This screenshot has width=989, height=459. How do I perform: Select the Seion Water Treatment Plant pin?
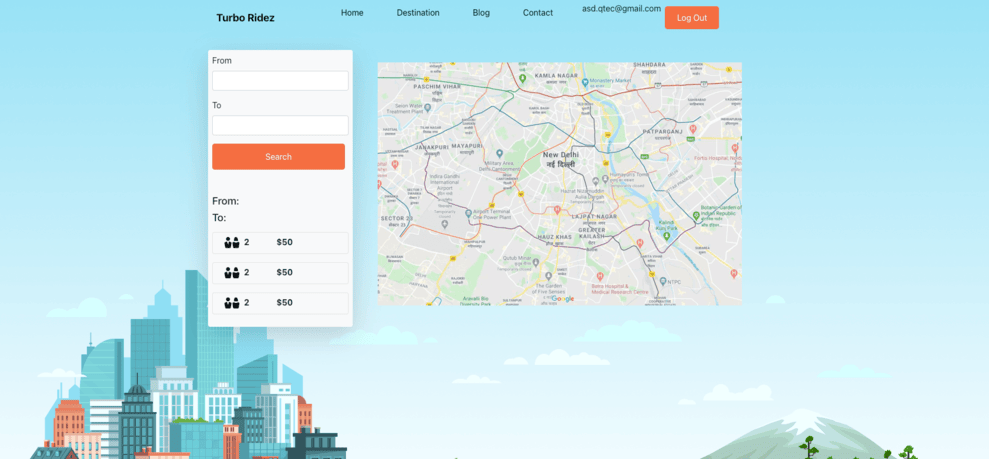(428, 108)
